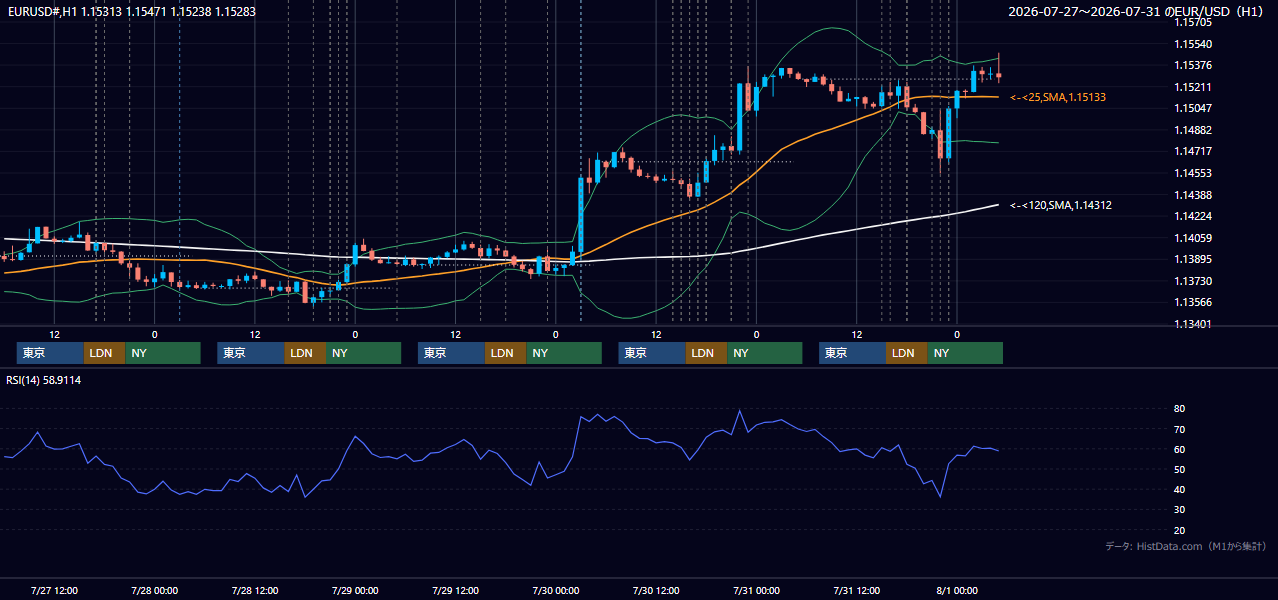Image resolution: width=1278 pixels, height=600 pixels.
Task: Click RSI scale value 40
Action: [x=1180, y=489]
